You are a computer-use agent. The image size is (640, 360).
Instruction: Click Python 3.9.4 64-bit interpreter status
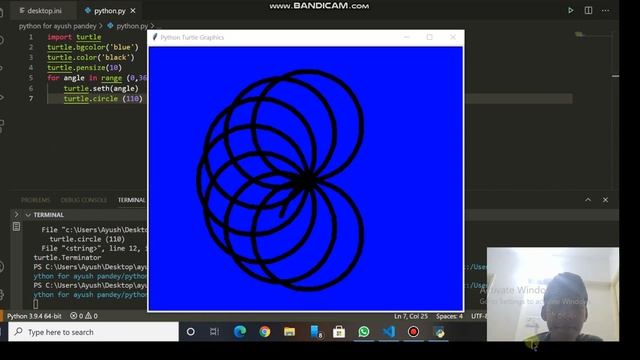click(x=34, y=316)
